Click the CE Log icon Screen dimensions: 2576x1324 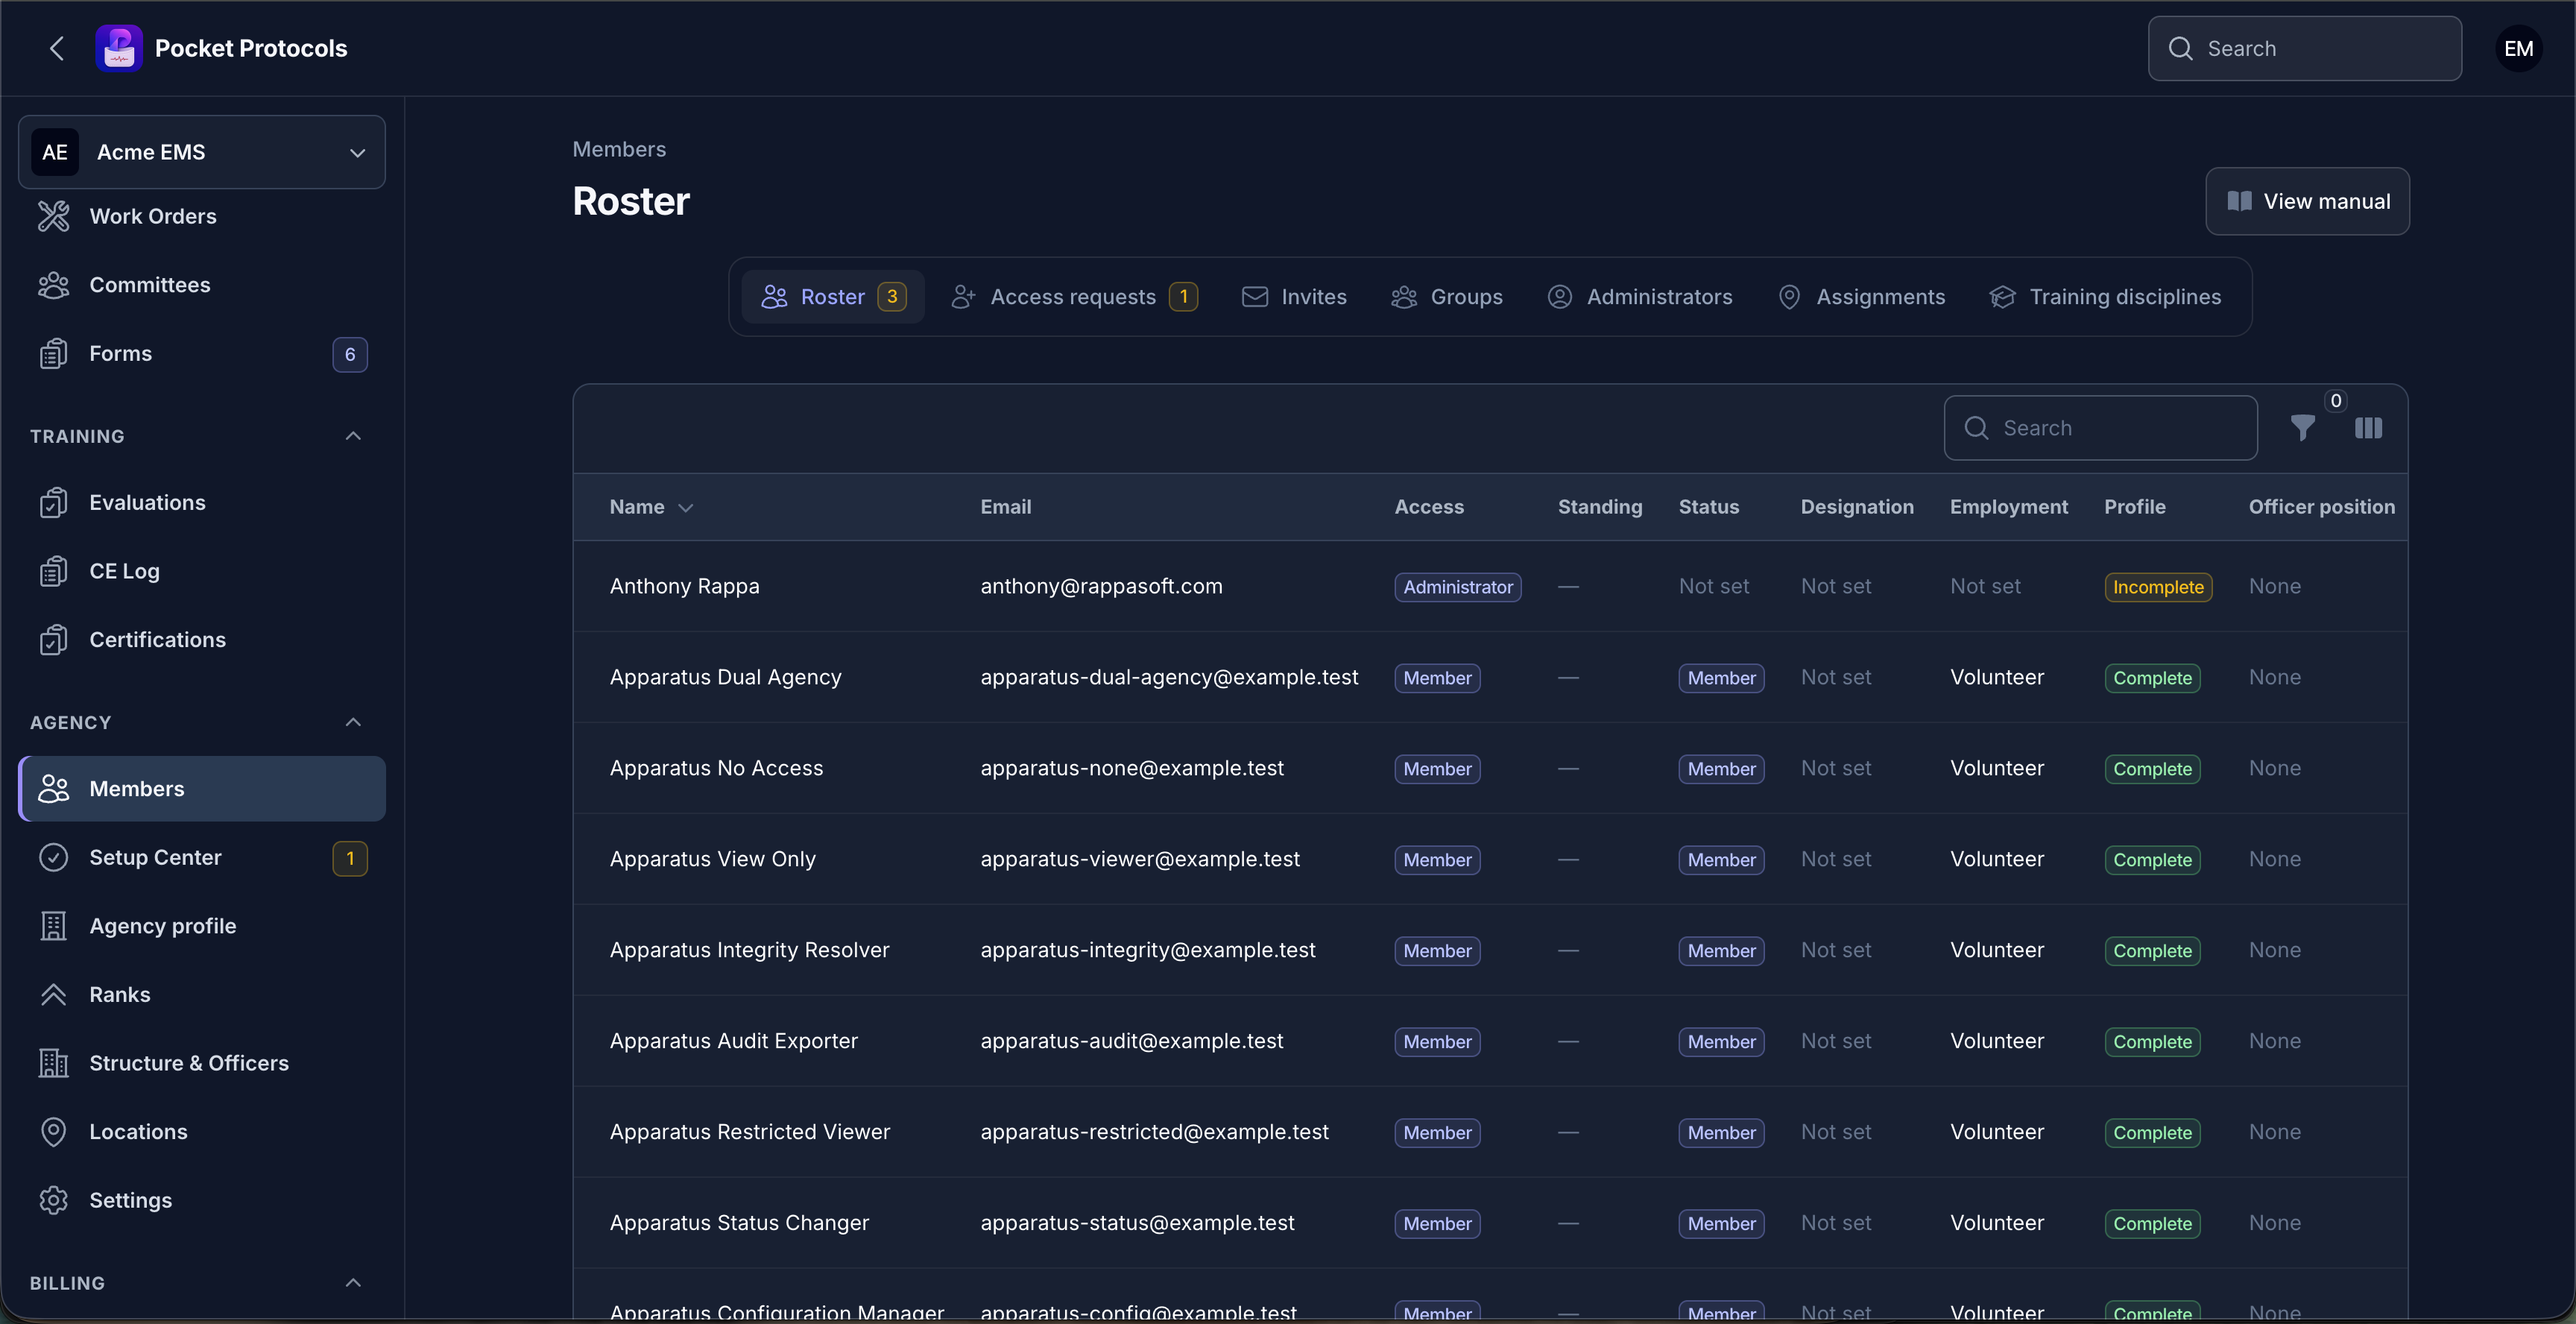coord(53,571)
